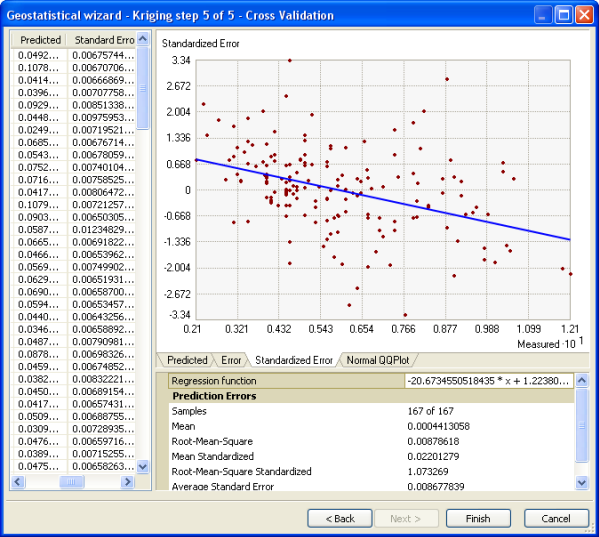599x537 pixels.
Task: Select the Samples row
Action: tap(371, 411)
